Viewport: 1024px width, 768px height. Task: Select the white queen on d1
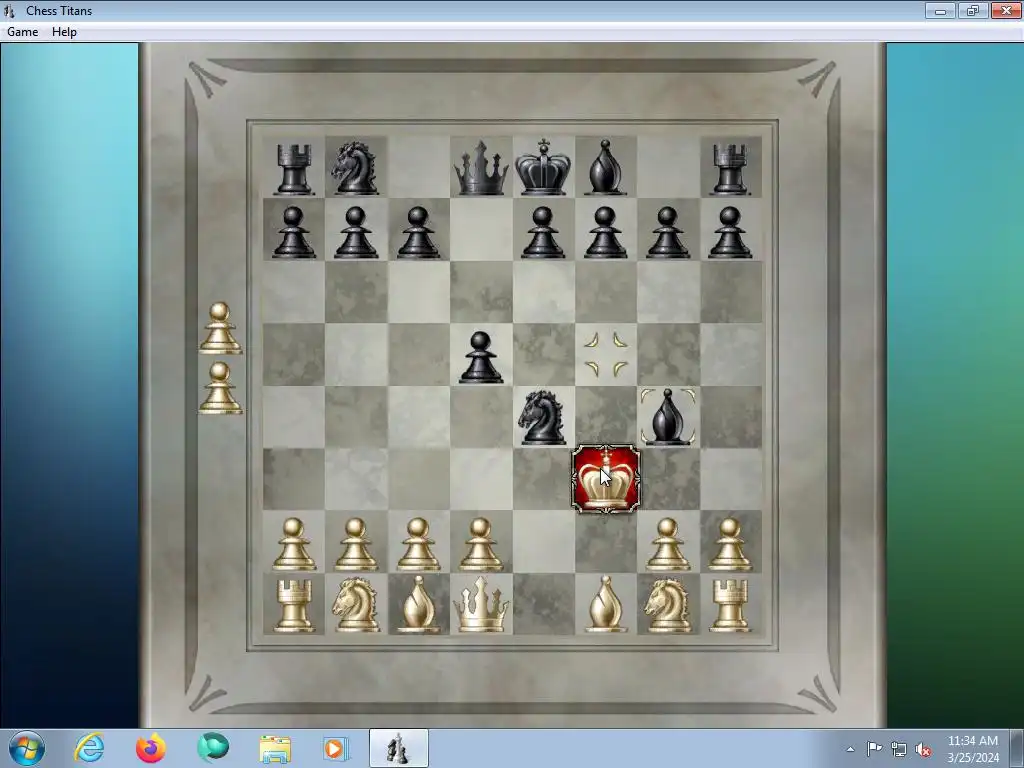point(481,605)
